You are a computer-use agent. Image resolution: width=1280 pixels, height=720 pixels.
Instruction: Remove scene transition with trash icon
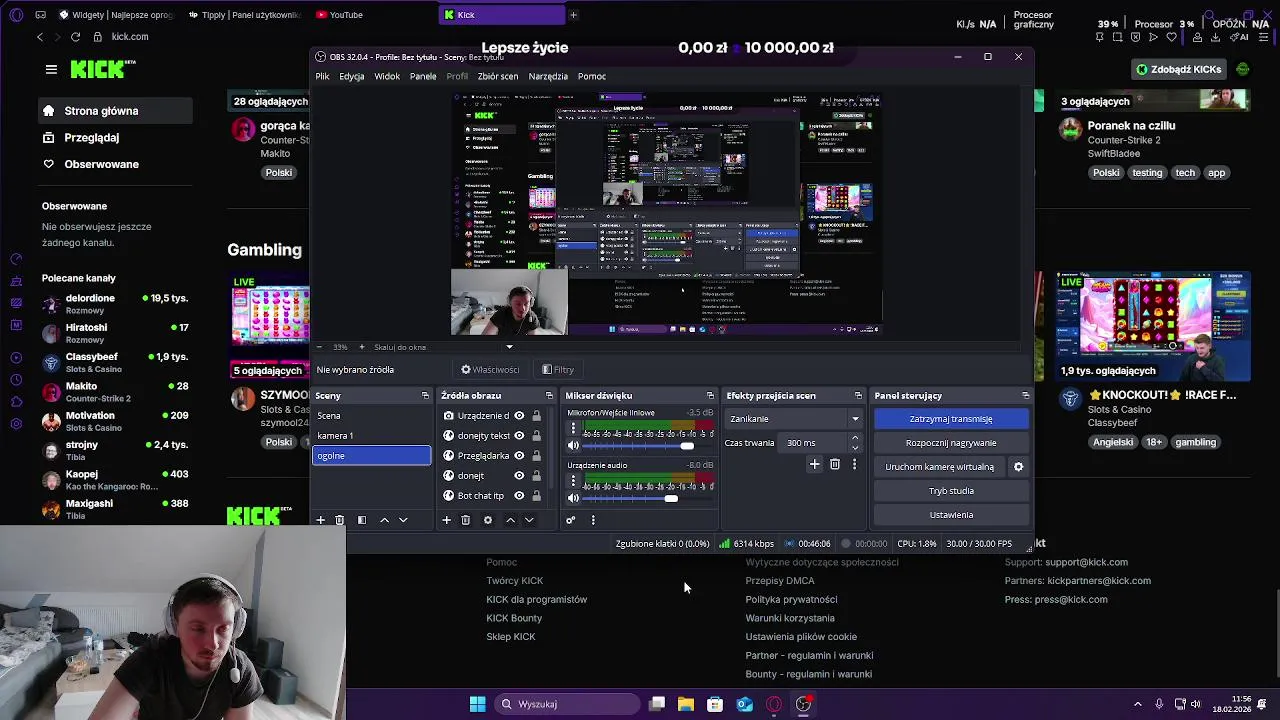coord(835,464)
